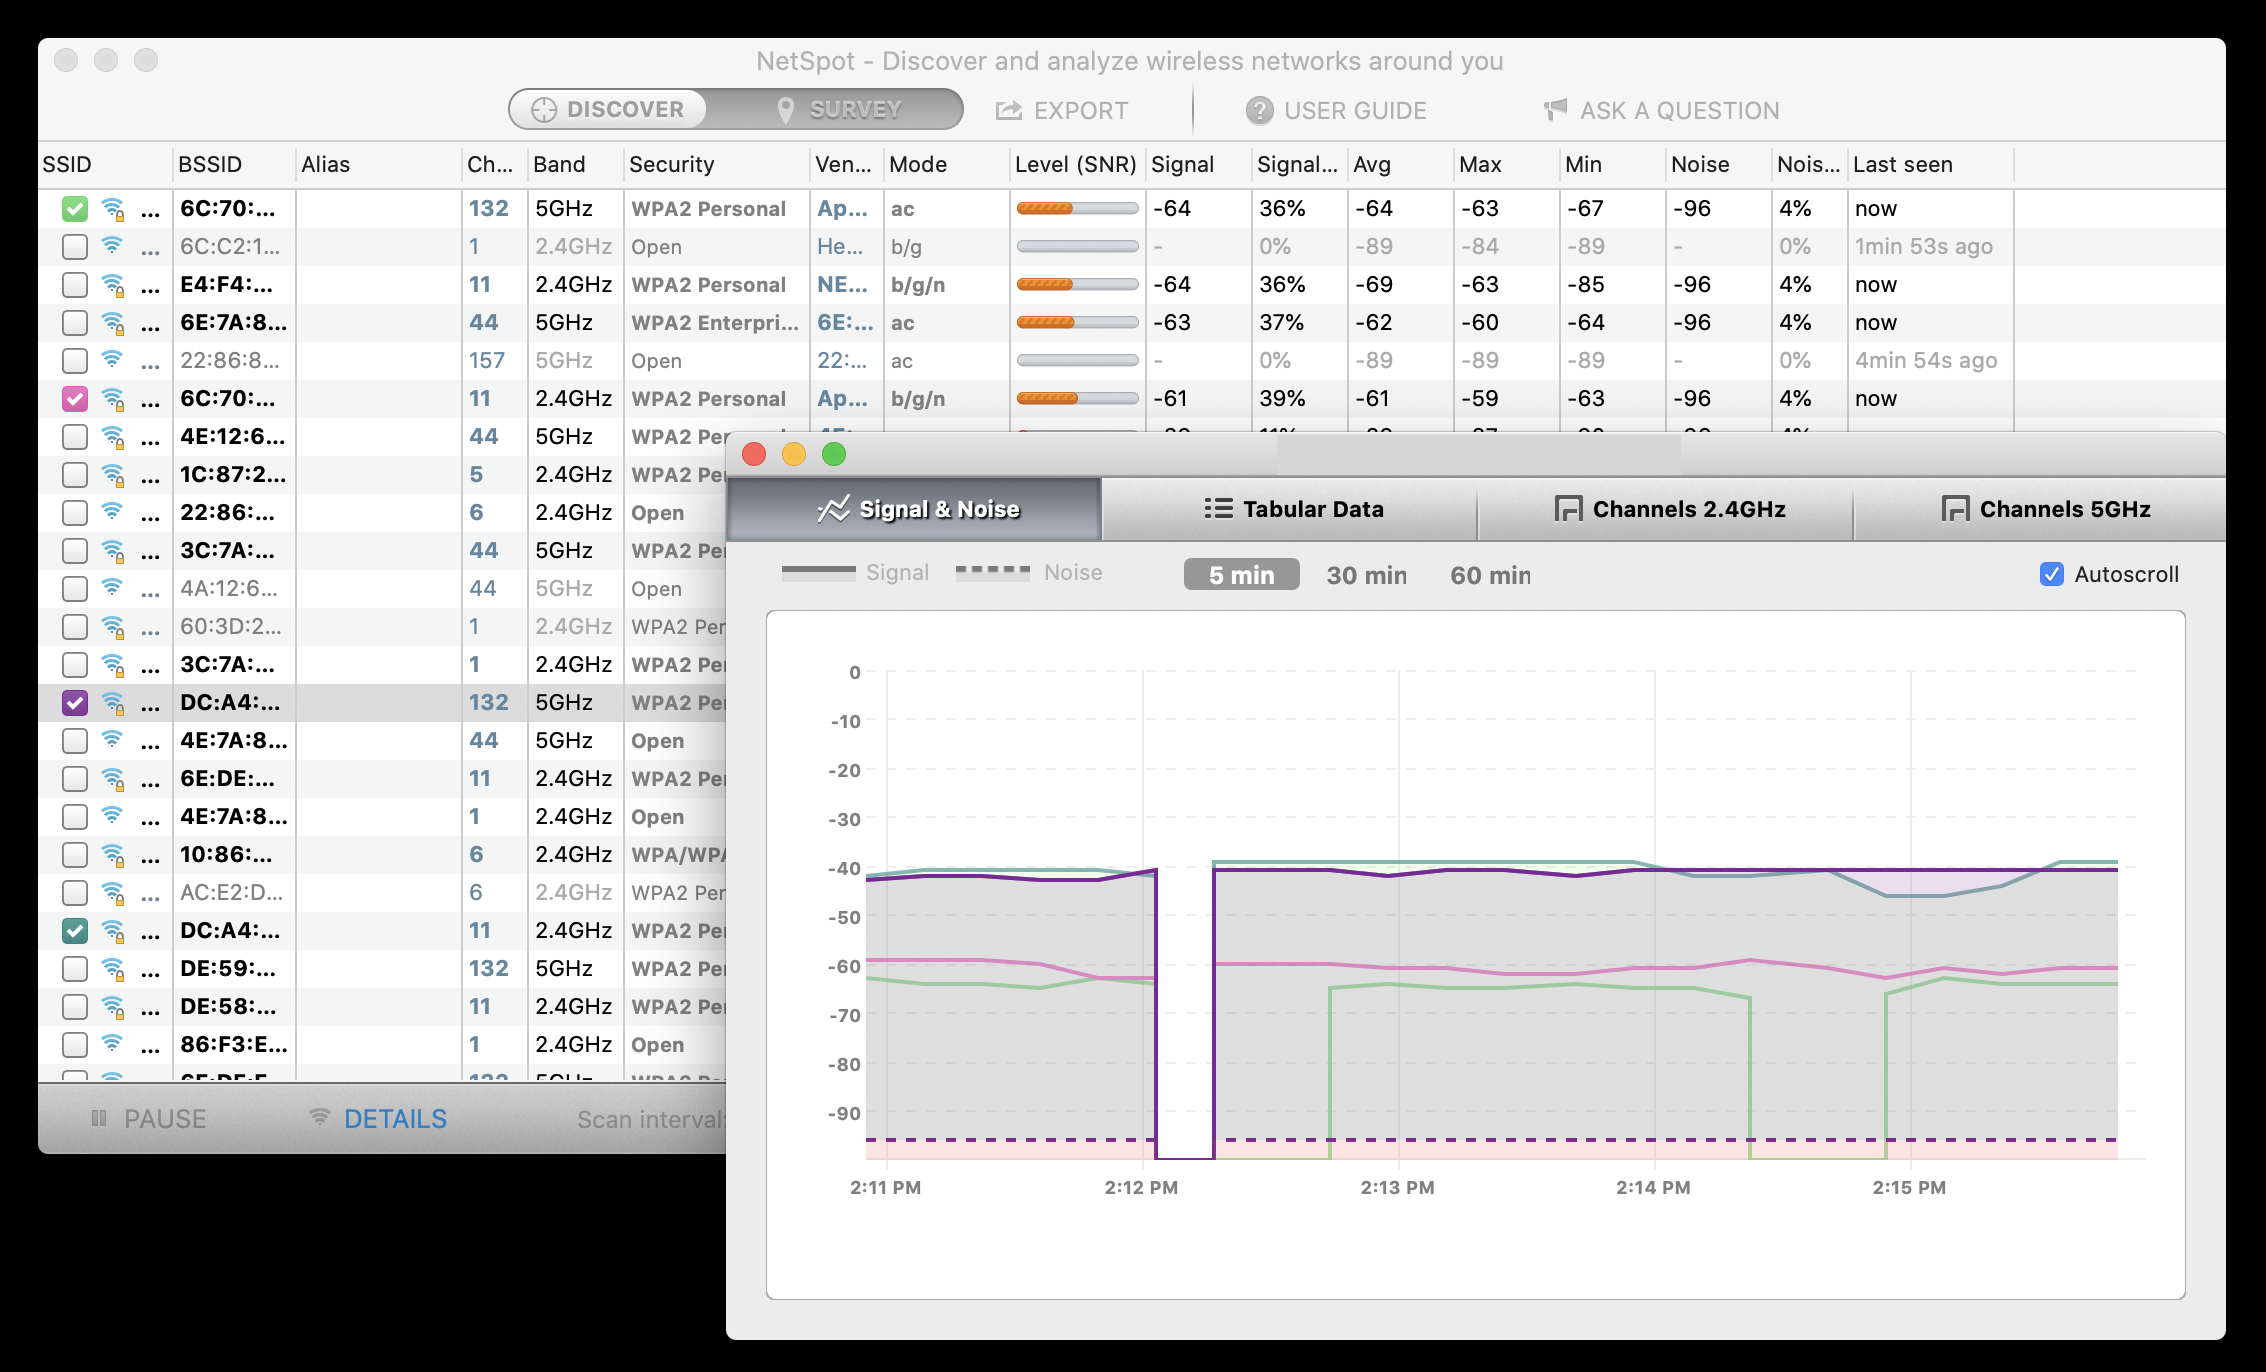Screen dimensions: 2266x1372
Task: Click the 2:13 PM time axis label
Action: coord(1397,1188)
